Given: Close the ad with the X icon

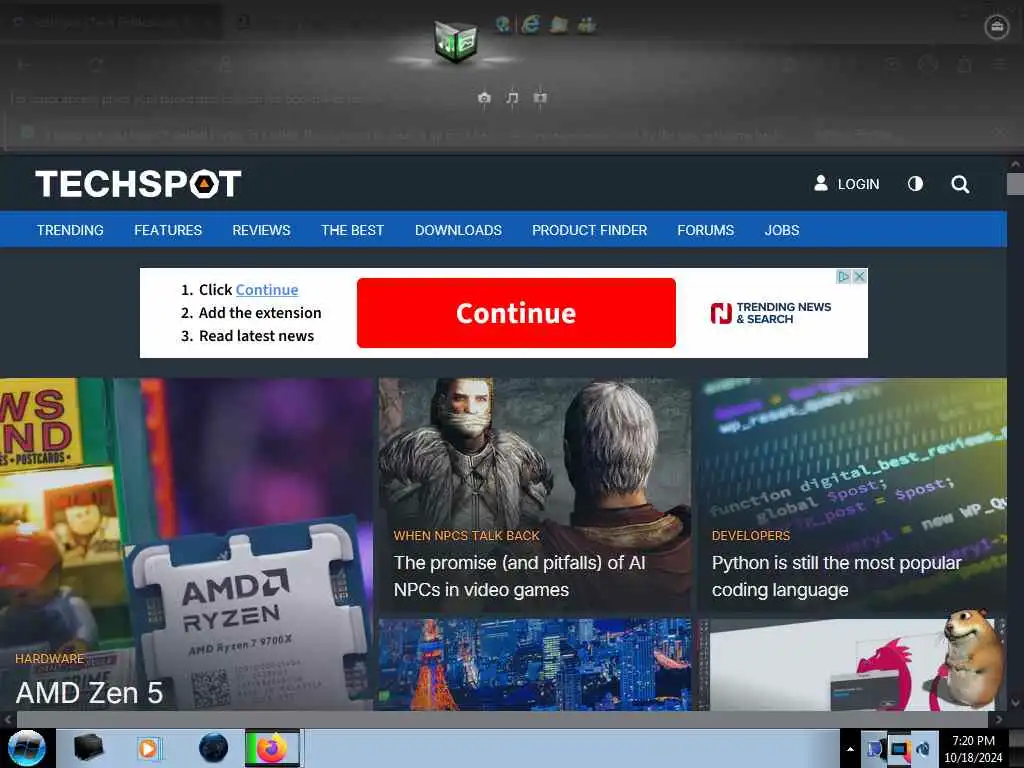Looking at the screenshot, I should coord(860,276).
